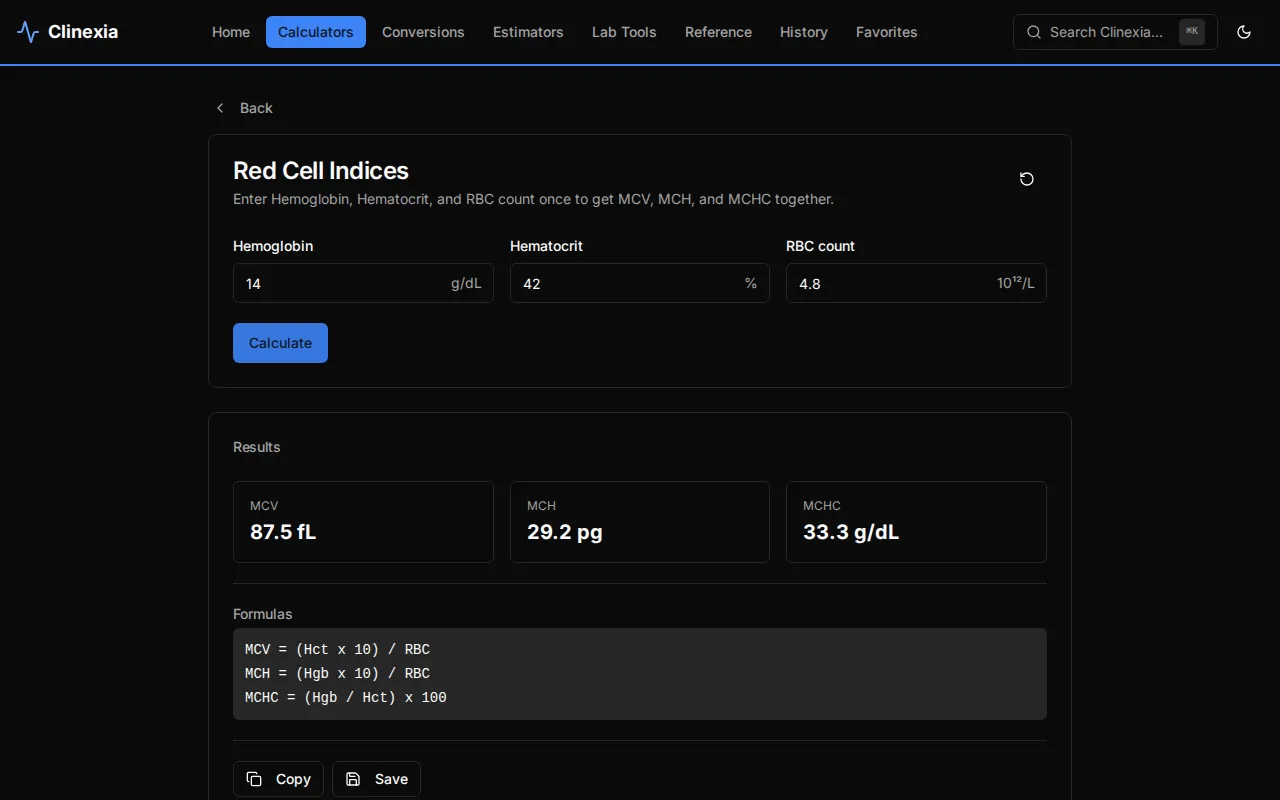Select the Calculators nav tab
Viewport: 1280px width, 800px height.
click(316, 32)
